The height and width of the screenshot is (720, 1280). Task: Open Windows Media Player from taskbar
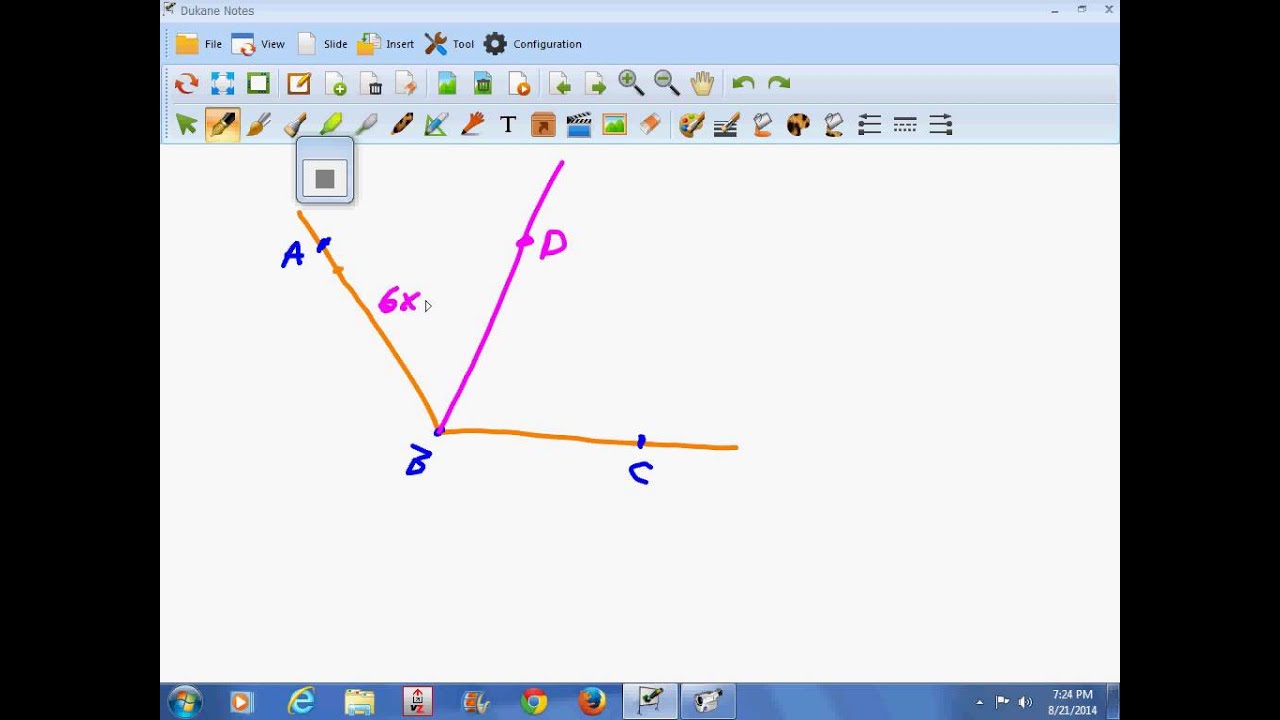coord(241,702)
